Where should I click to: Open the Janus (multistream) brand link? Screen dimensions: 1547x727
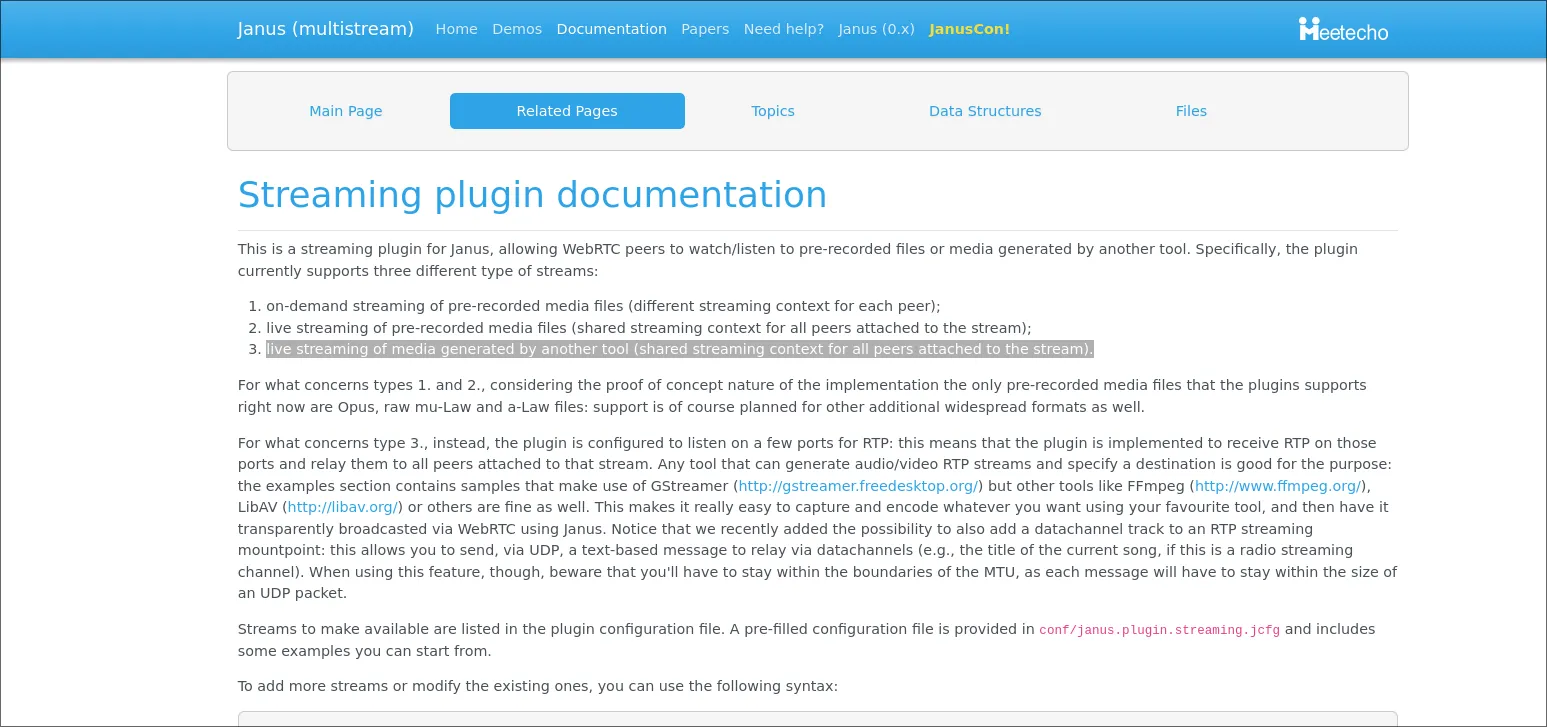click(325, 29)
